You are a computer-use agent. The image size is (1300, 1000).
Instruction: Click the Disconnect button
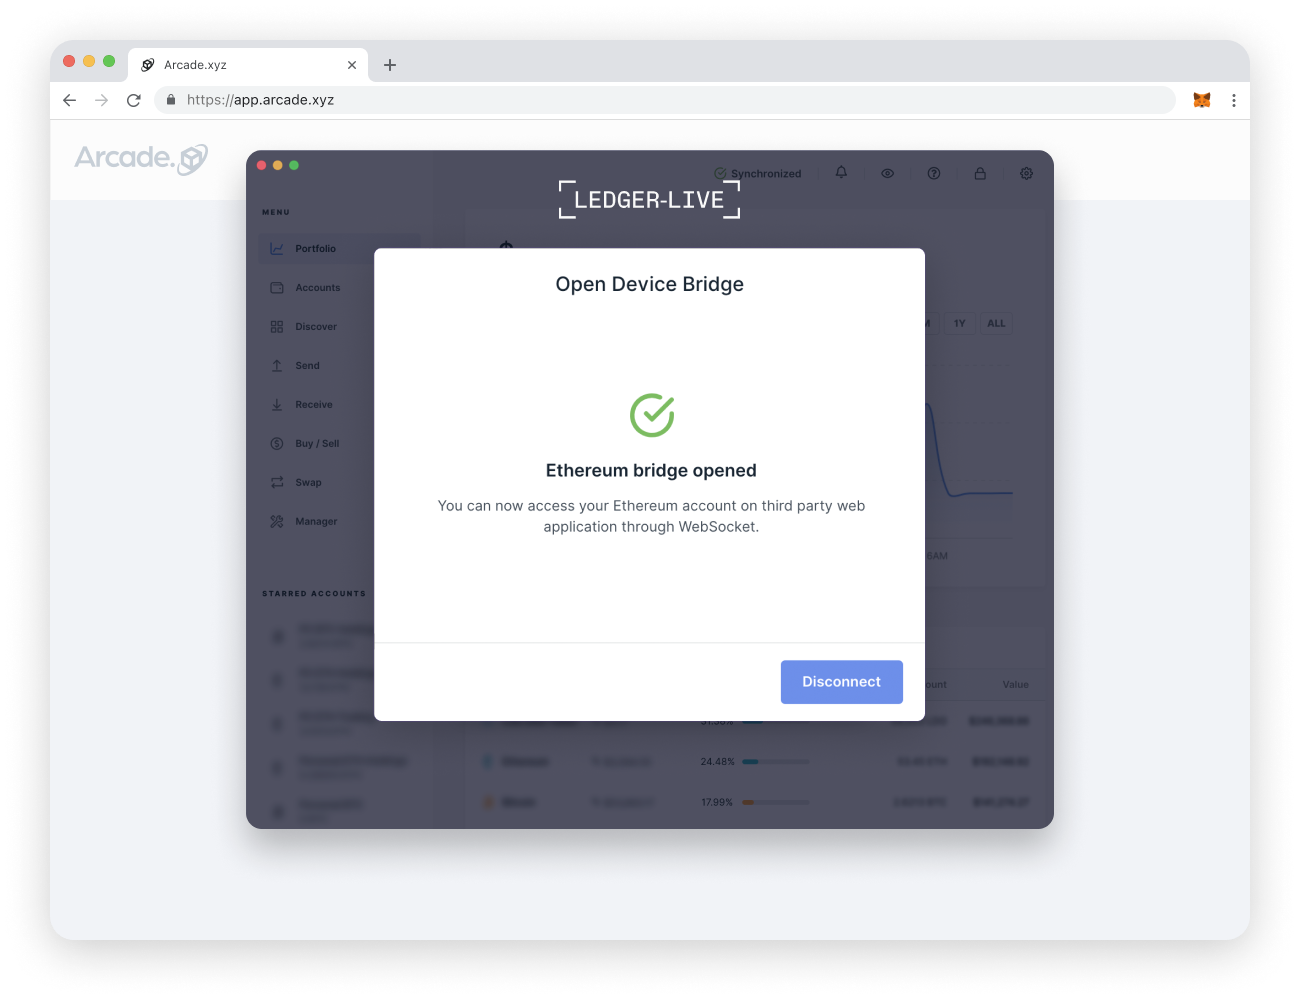coord(841,682)
